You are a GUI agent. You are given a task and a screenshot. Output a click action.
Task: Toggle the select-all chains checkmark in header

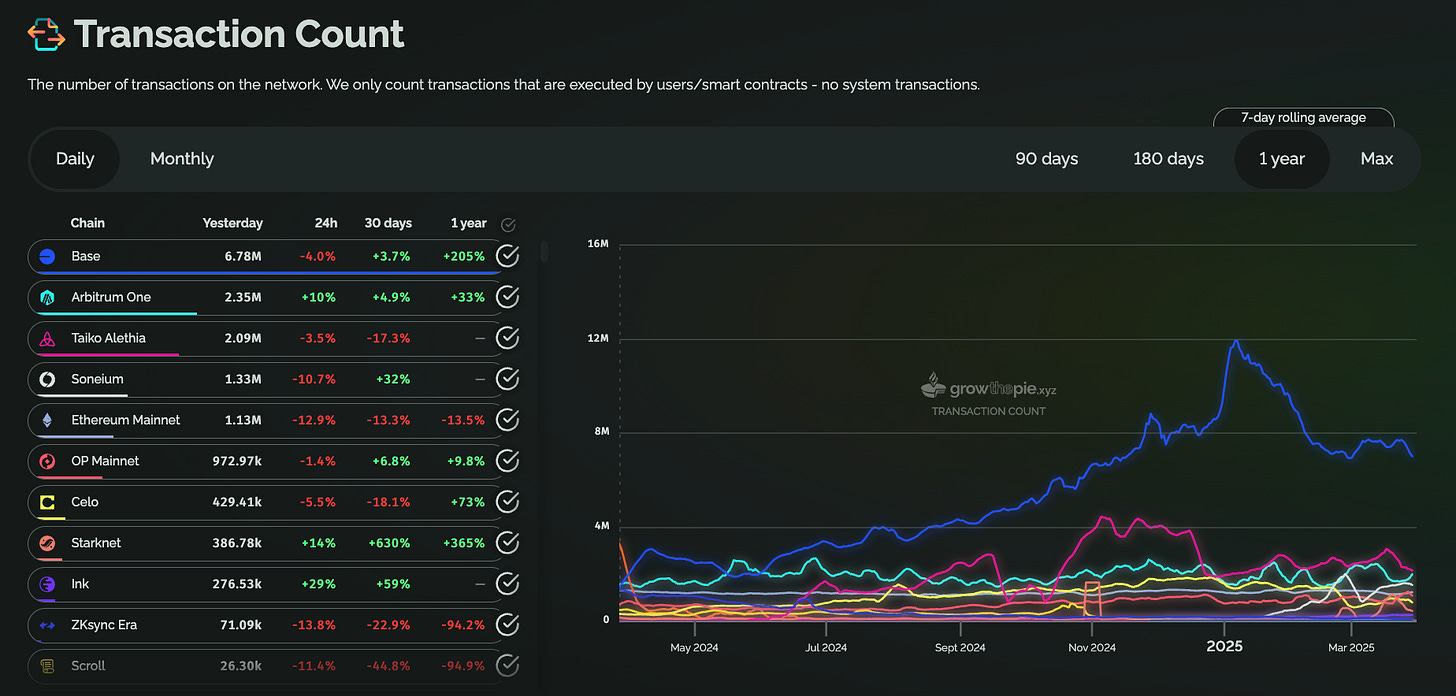(x=508, y=225)
